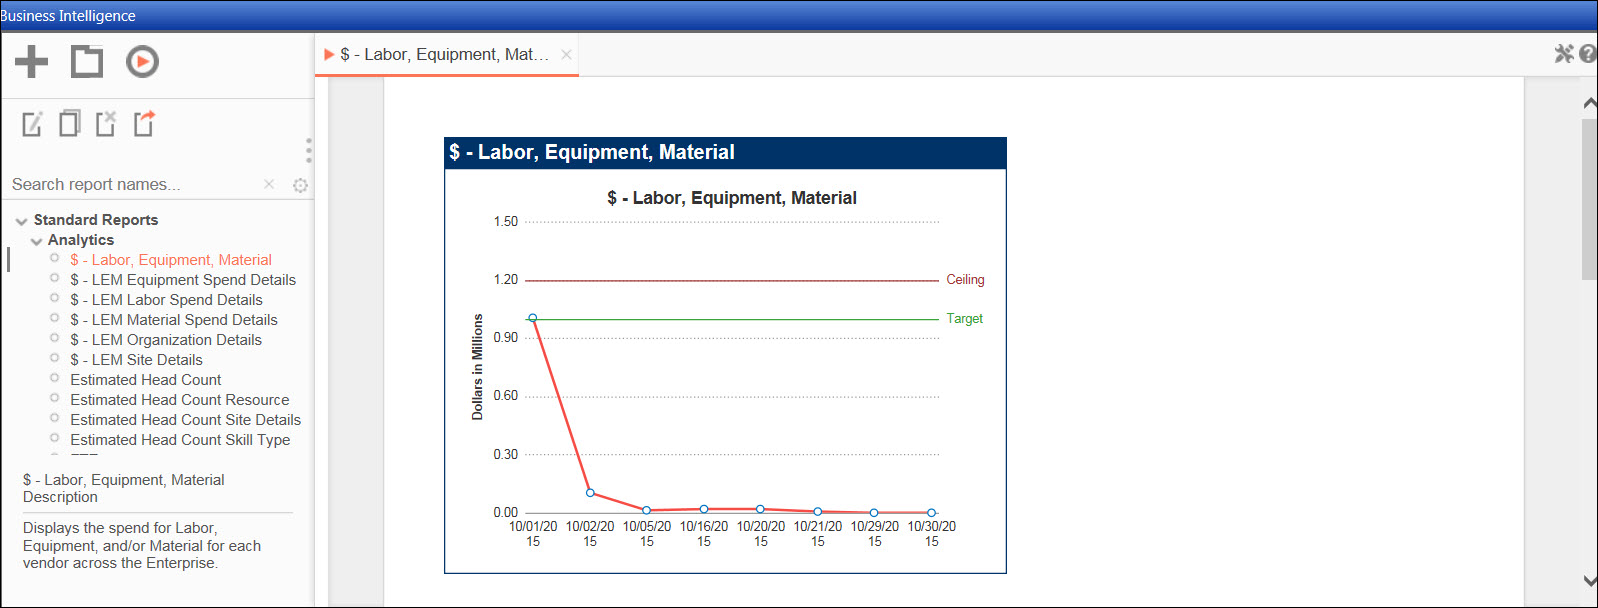Image resolution: width=1598 pixels, height=608 pixels.
Task: Click the export report arrow icon
Action: pyautogui.click(x=144, y=124)
